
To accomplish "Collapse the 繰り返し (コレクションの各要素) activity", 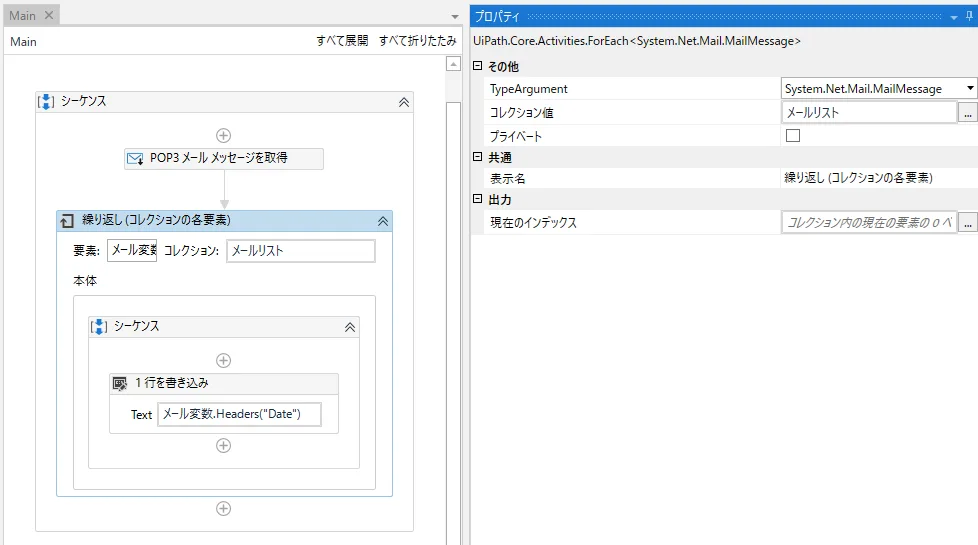I will point(383,221).
